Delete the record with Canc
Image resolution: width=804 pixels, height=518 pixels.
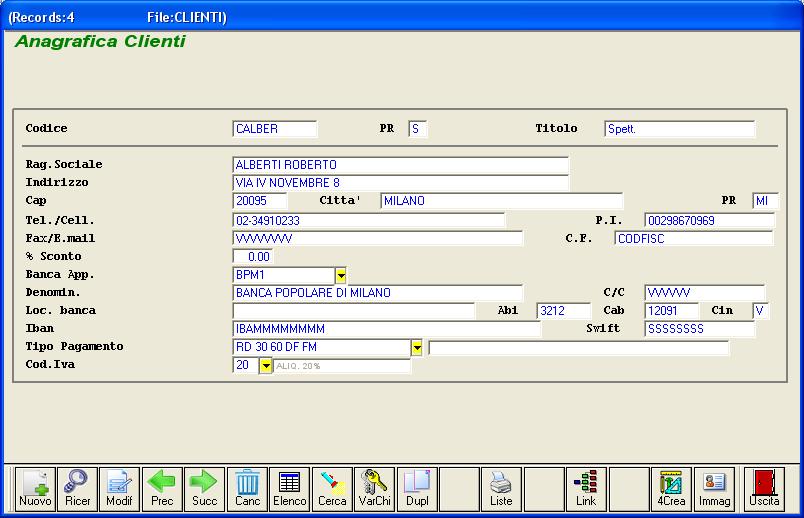point(247,489)
